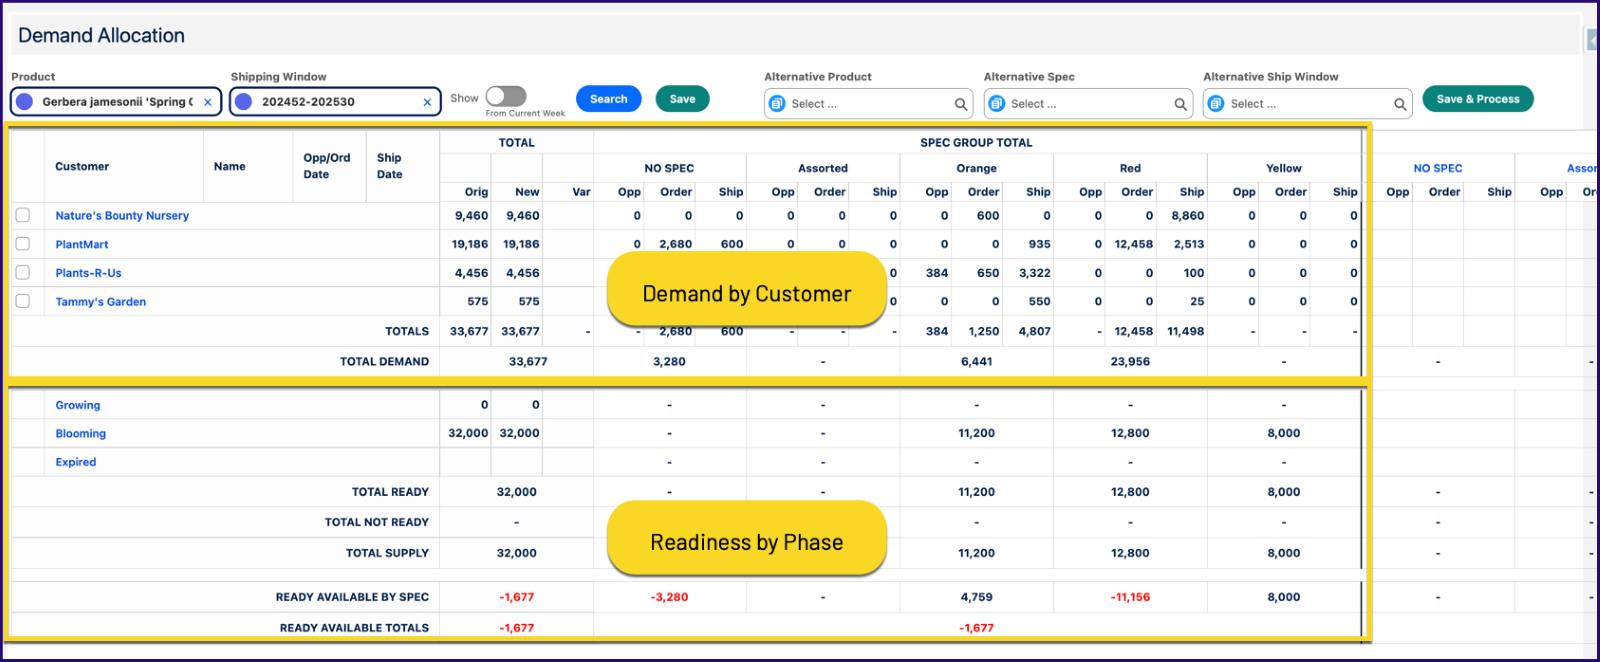Click the Shipping Window lookup field
This screenshot has height=662, width=1600.
(x=335, y=102)
